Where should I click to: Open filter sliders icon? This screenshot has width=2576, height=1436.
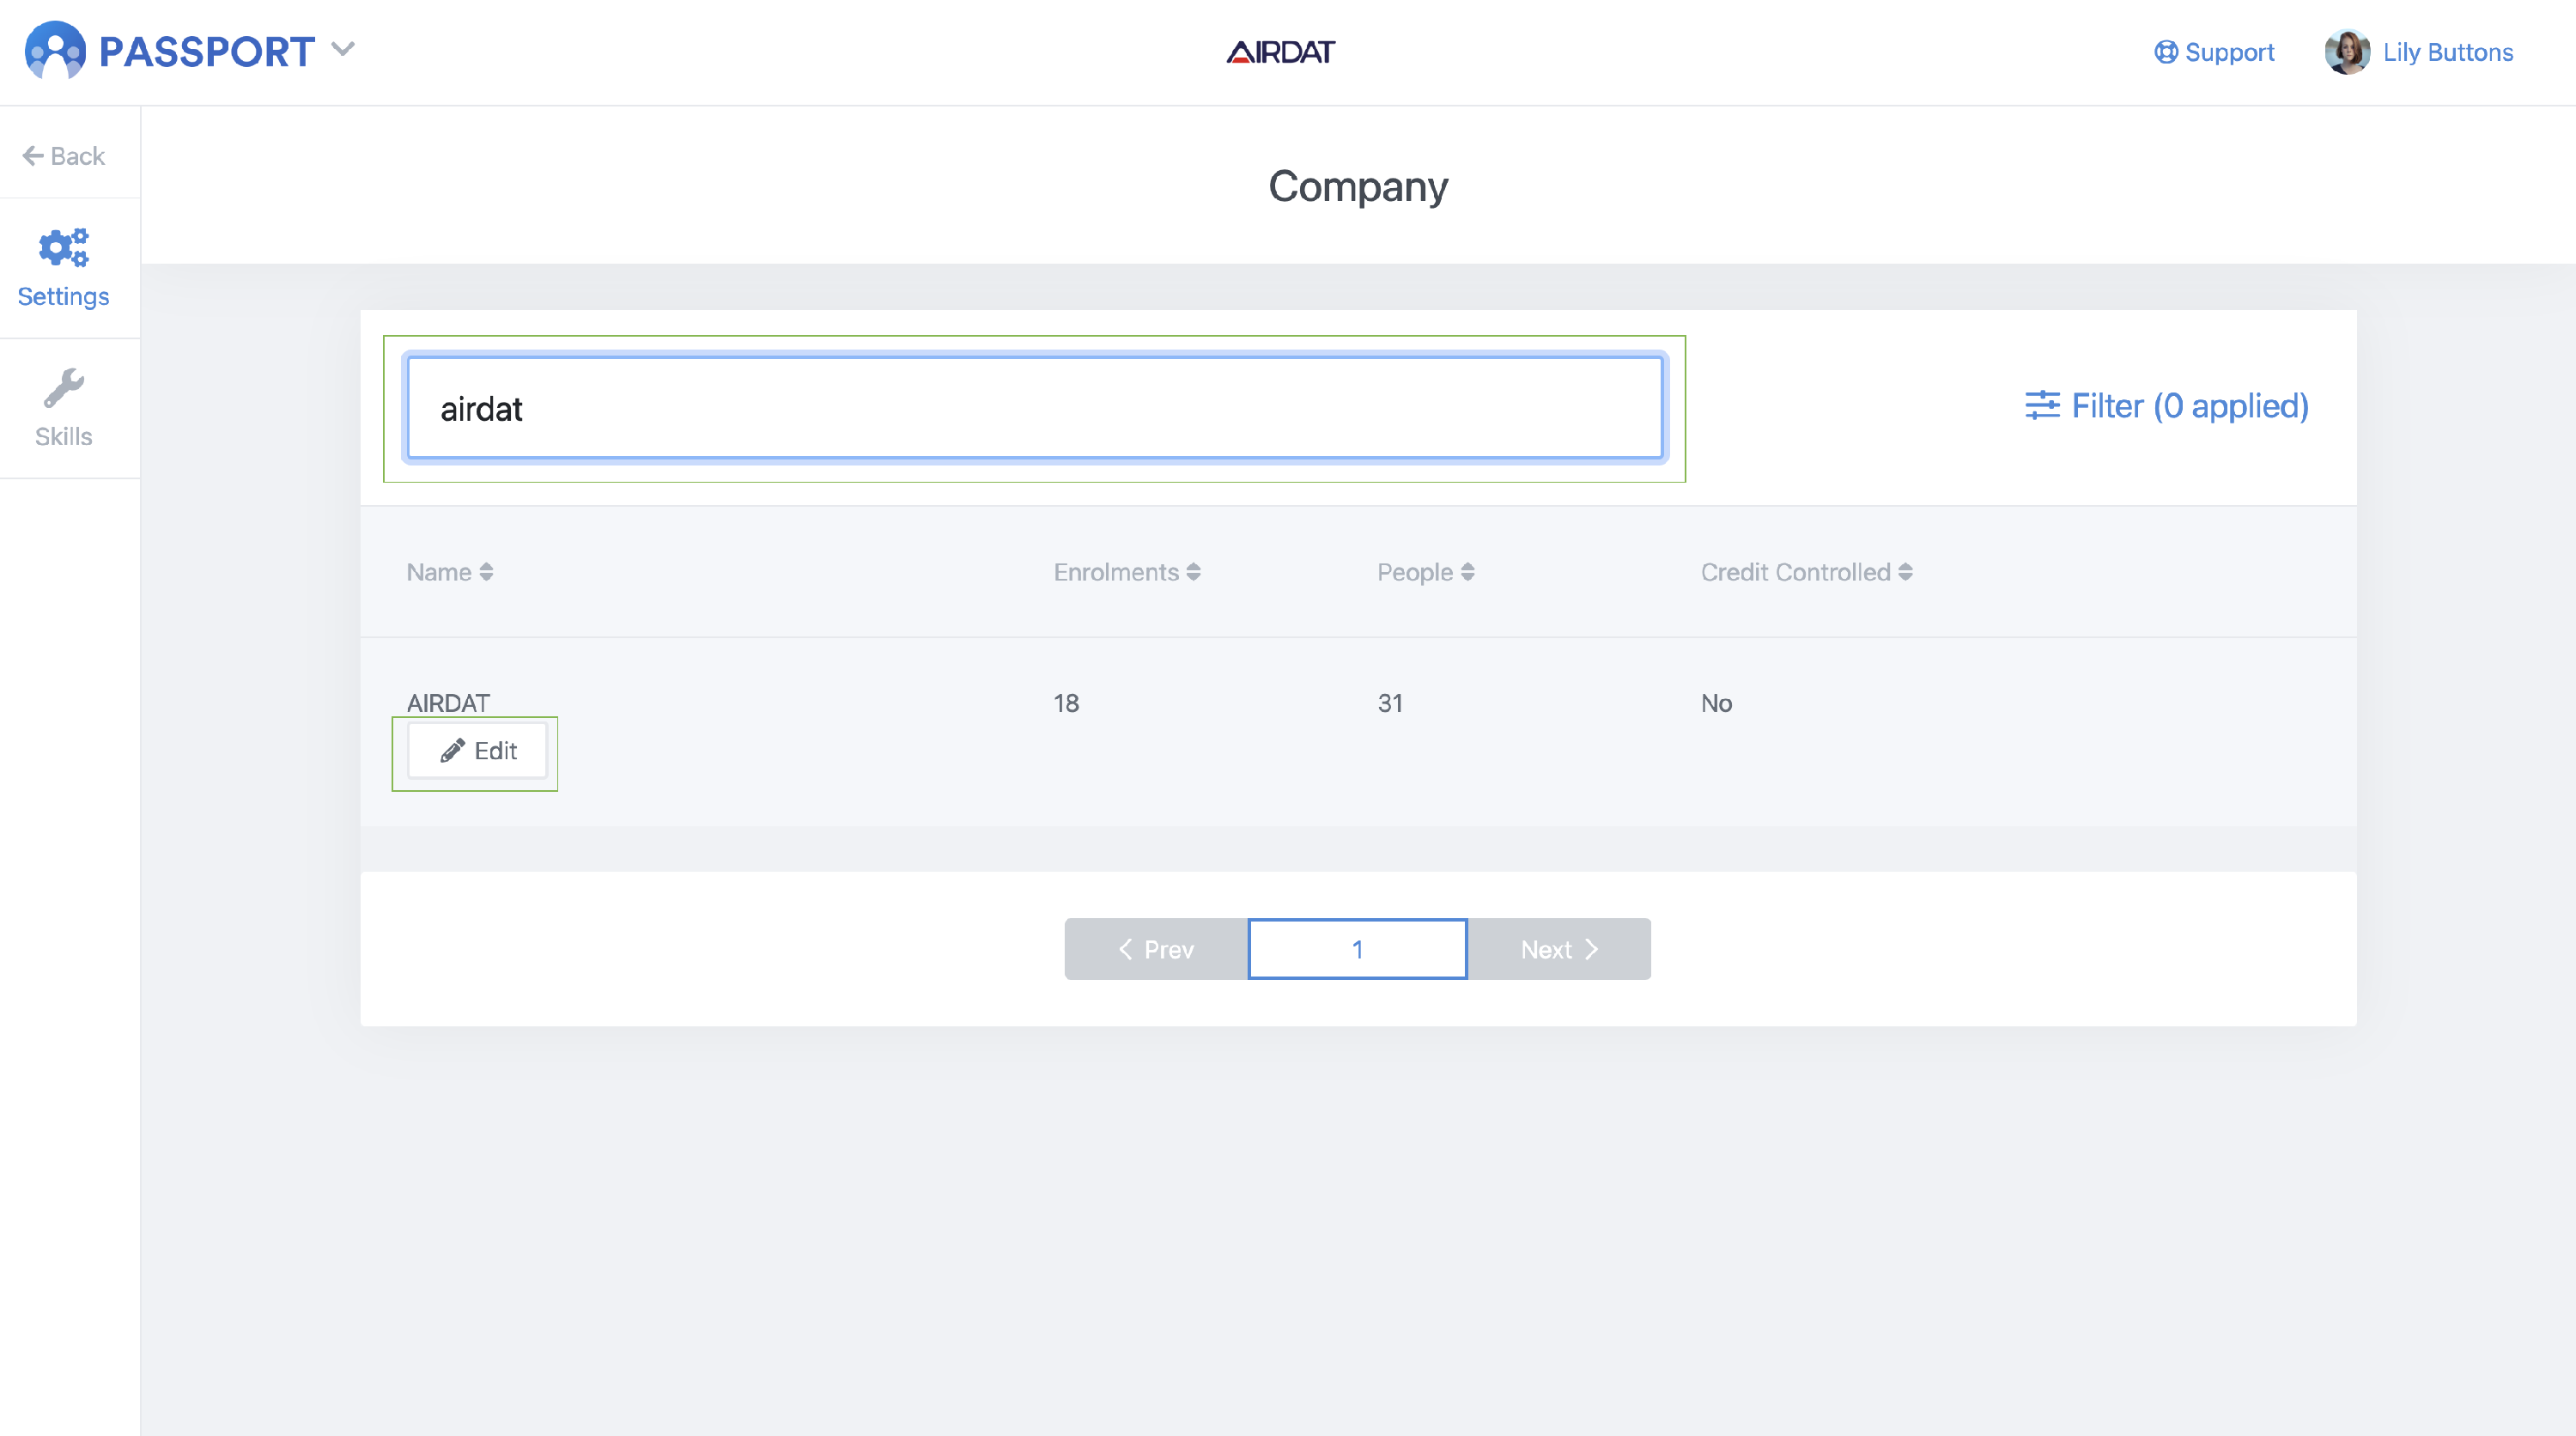[2041, 406]
